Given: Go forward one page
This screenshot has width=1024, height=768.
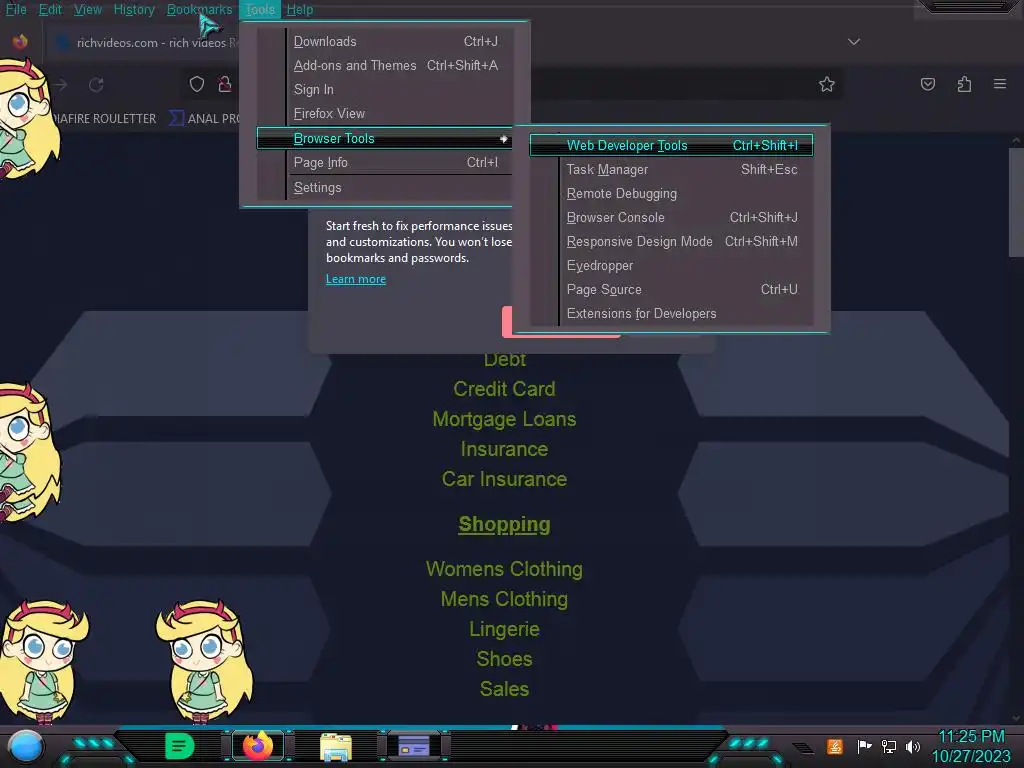Looking at the screenshot, I should 61,84.
